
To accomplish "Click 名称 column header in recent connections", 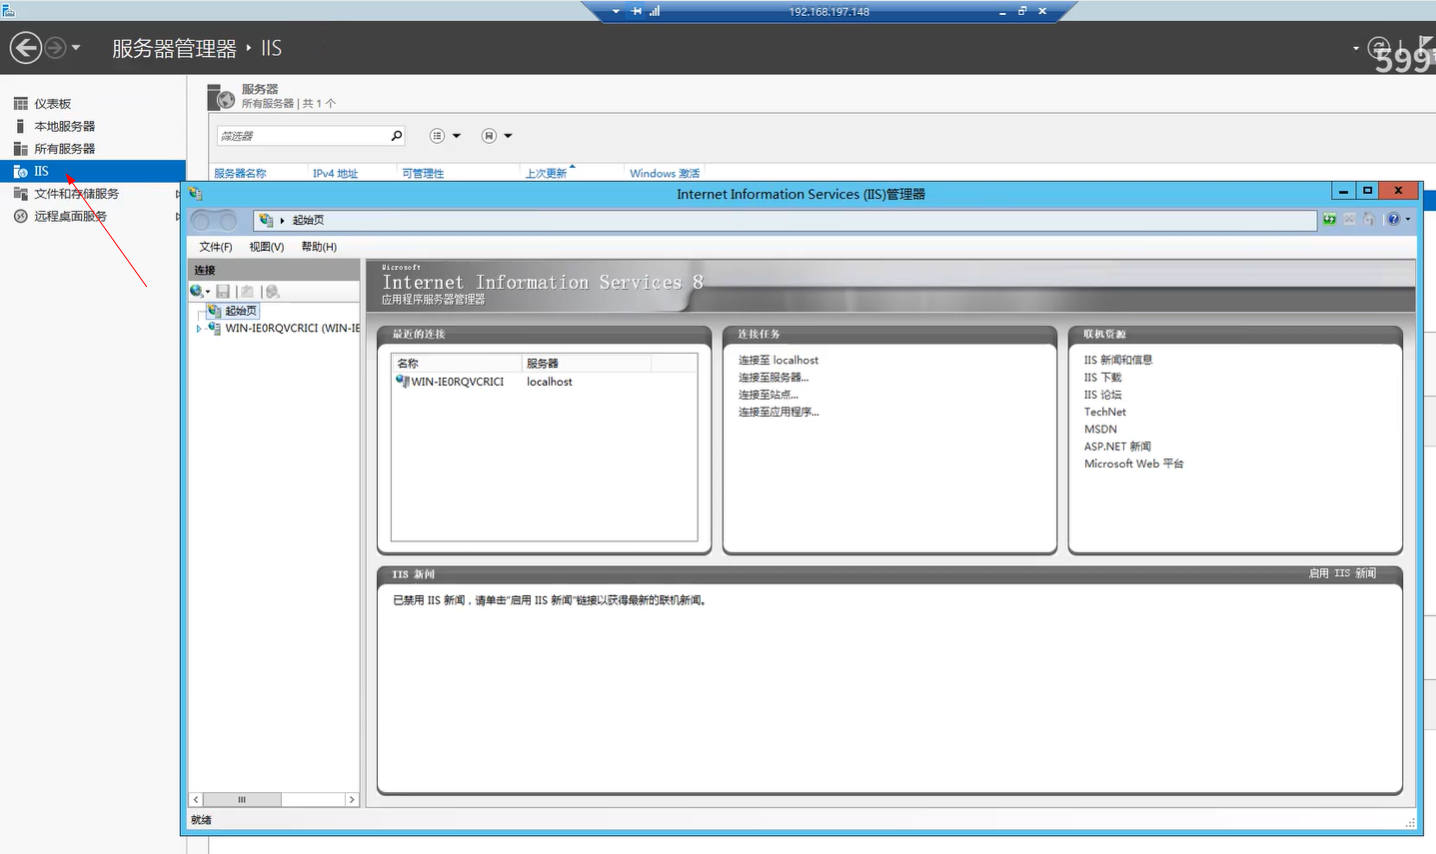I will click(x=456, y=363).
